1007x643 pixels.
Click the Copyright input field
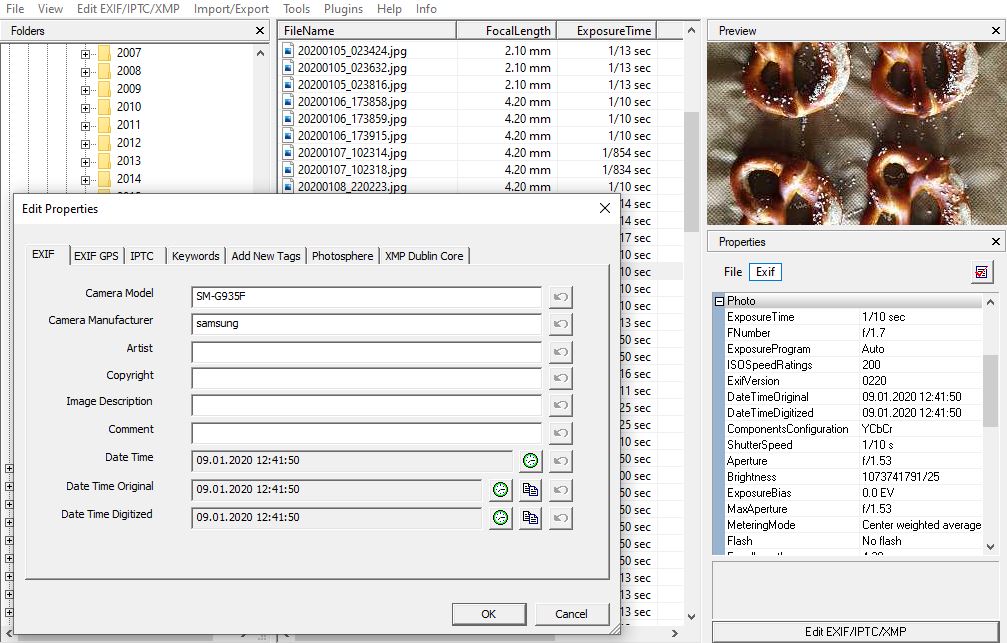pos(366,378)
